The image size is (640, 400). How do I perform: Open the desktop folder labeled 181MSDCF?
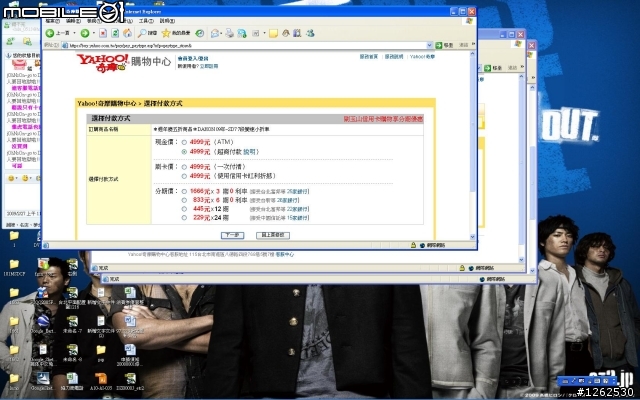click(14, 264)
